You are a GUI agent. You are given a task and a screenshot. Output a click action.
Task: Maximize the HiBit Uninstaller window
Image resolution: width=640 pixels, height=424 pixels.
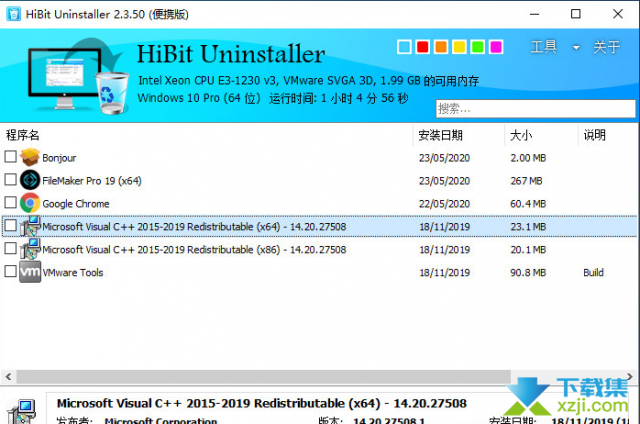[576, 14]
